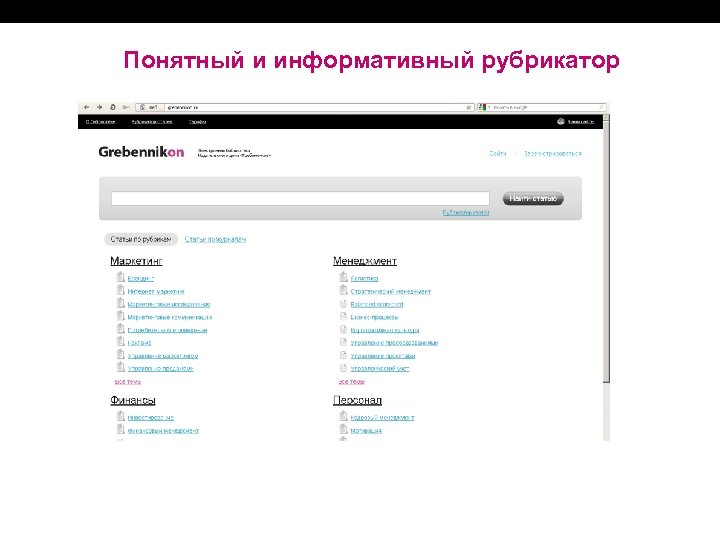Screen dimensions: 720x540
Task: Open the Интернет-маркетинг topic link
Action: (156, 292)
